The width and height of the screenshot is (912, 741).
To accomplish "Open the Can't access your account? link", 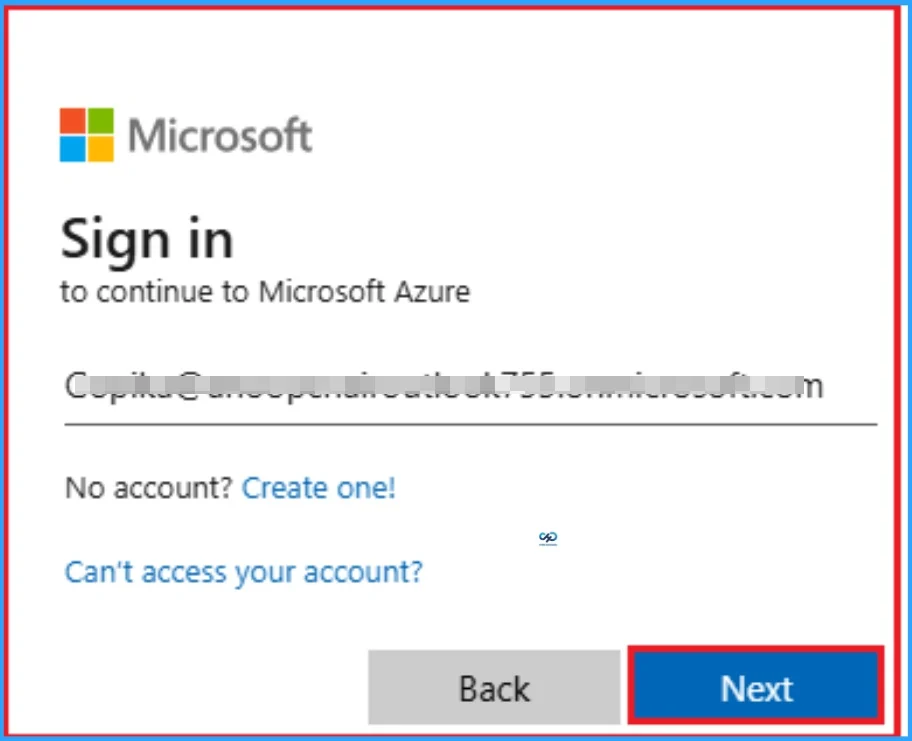I will 243,572.
